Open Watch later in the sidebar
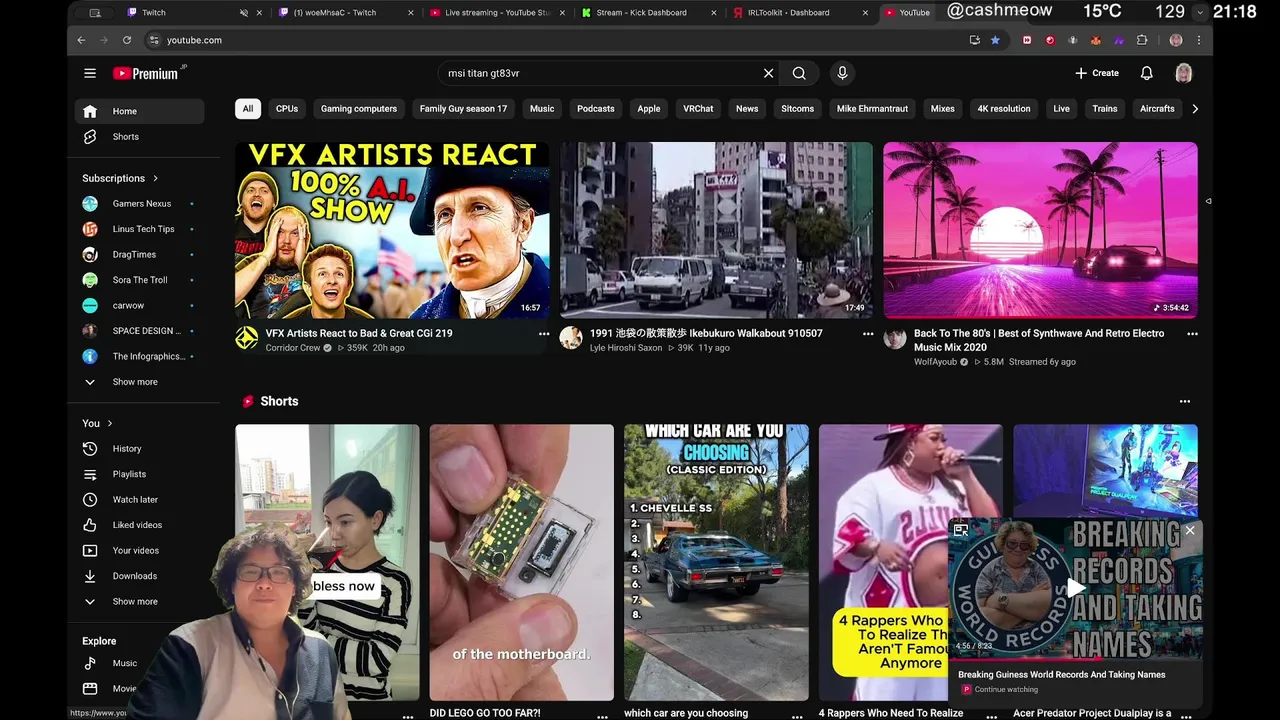This screenshot has height=720, width=1280. (139, 499)
